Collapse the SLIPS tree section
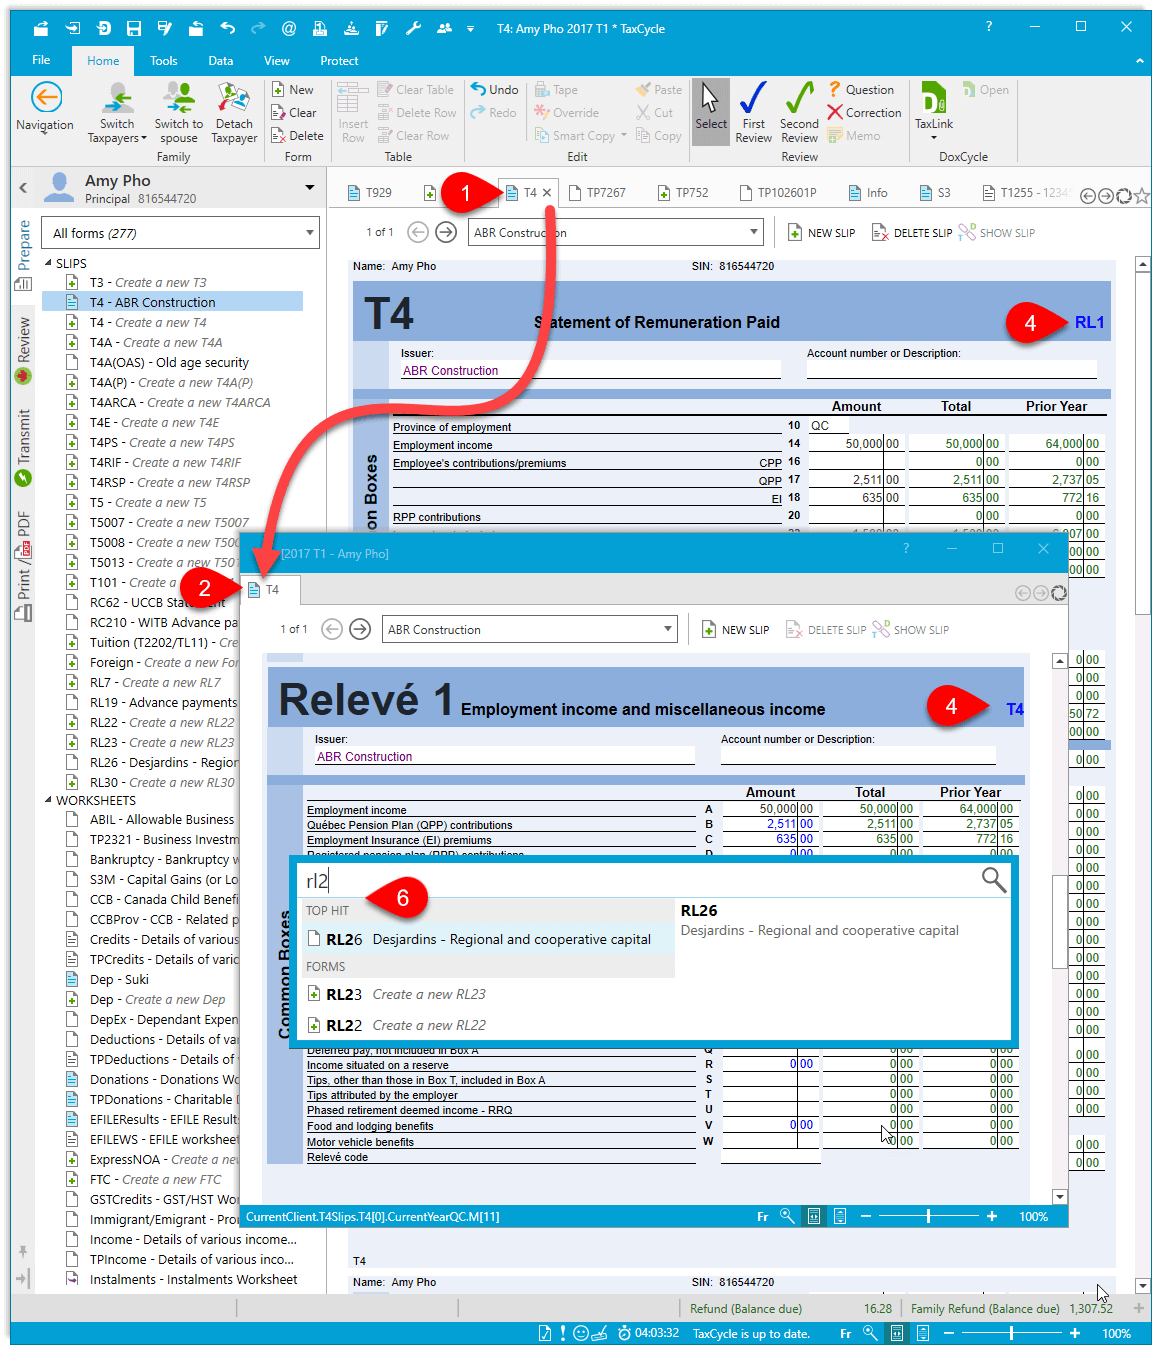 pos(48,264)
